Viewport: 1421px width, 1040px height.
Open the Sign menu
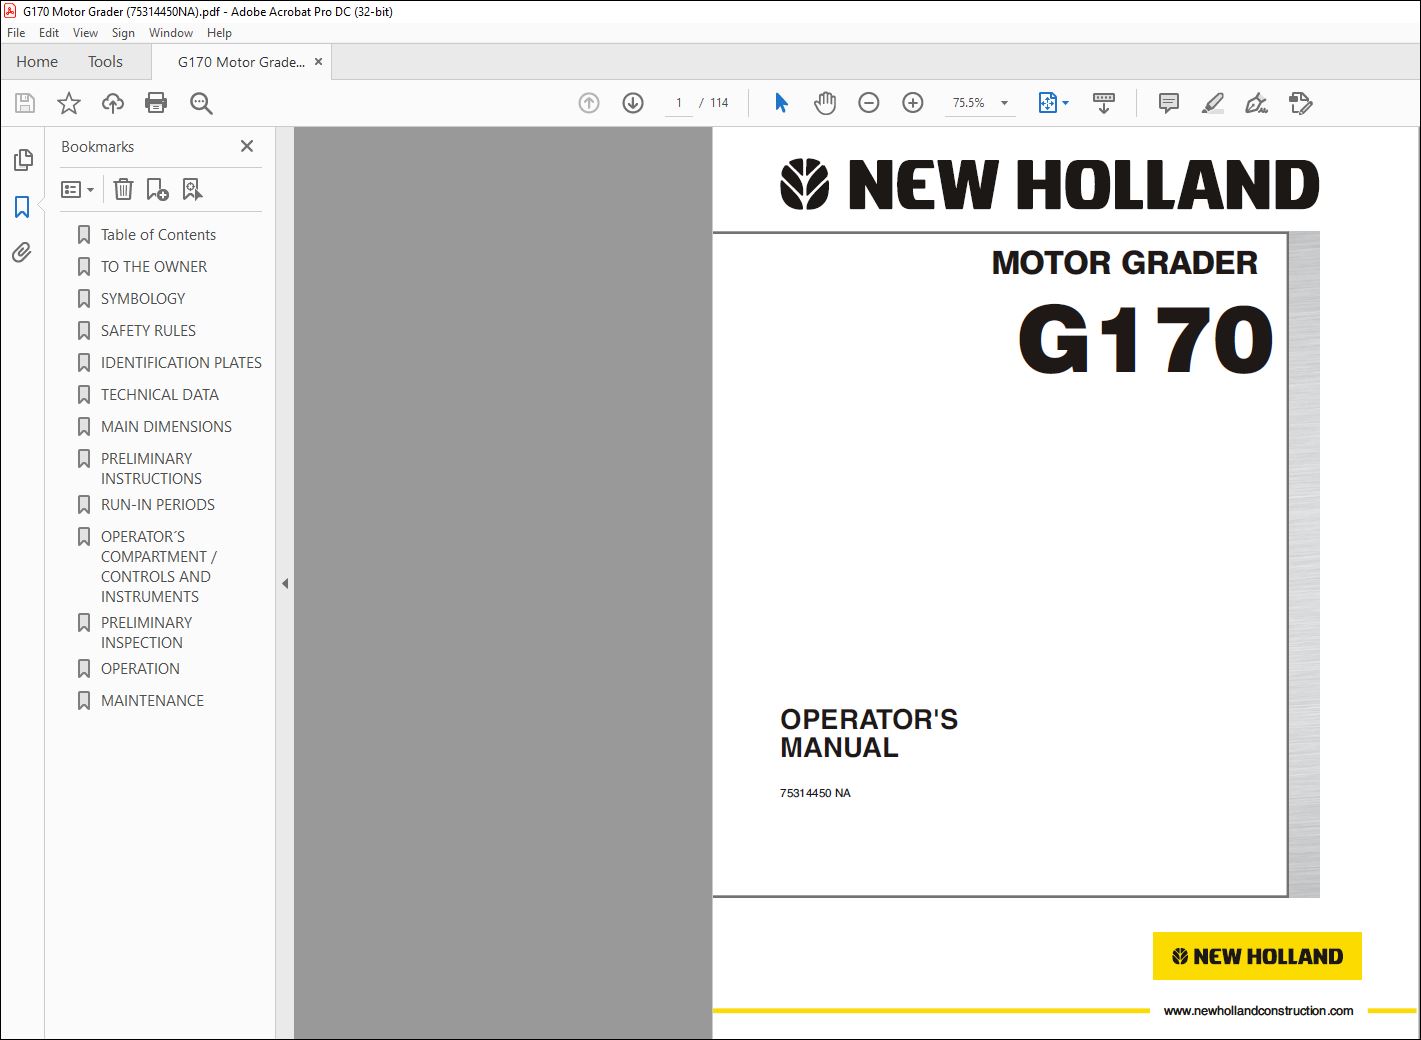point(123,33)
